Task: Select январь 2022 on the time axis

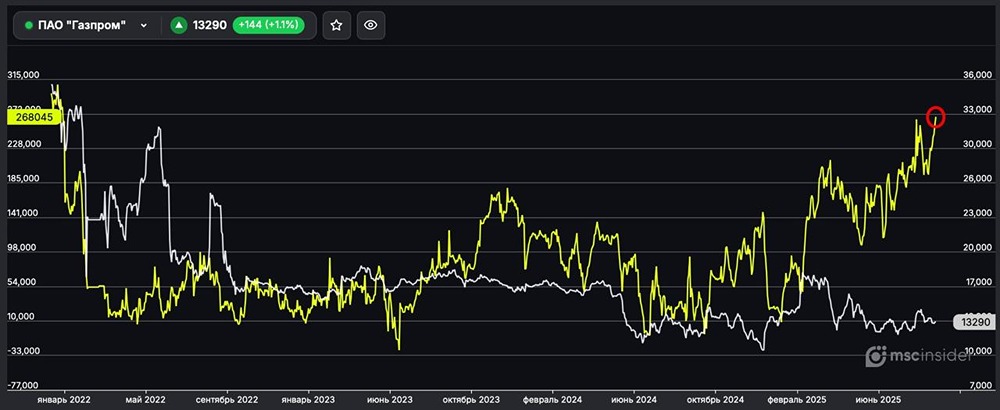Action: (x=62, y=398)
